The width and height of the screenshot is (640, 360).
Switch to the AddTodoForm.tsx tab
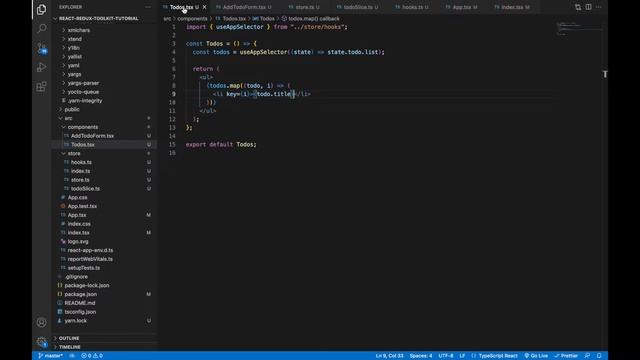tap(243, 7)
